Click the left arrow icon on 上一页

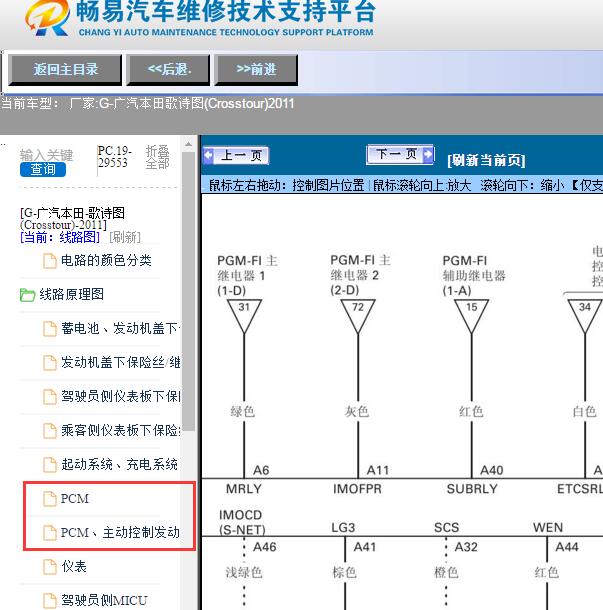[209, 156]
